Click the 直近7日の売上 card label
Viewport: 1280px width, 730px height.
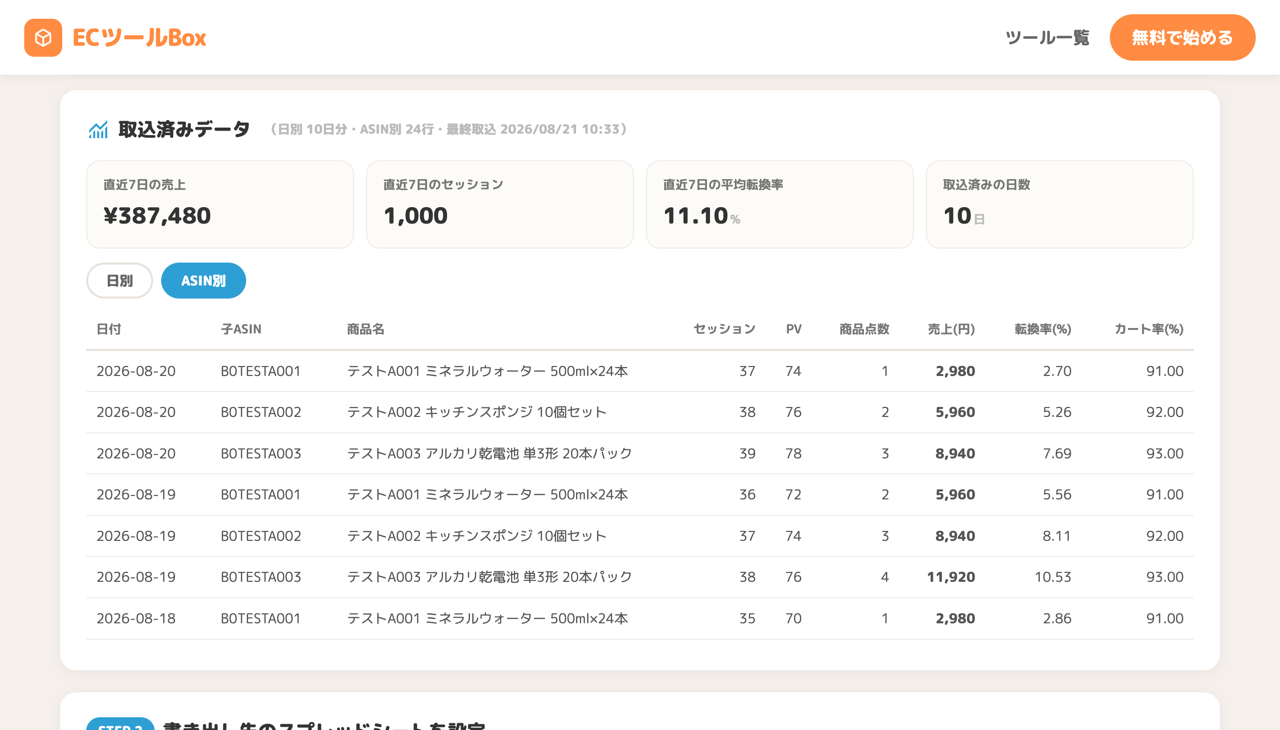[x=144, y=185]
